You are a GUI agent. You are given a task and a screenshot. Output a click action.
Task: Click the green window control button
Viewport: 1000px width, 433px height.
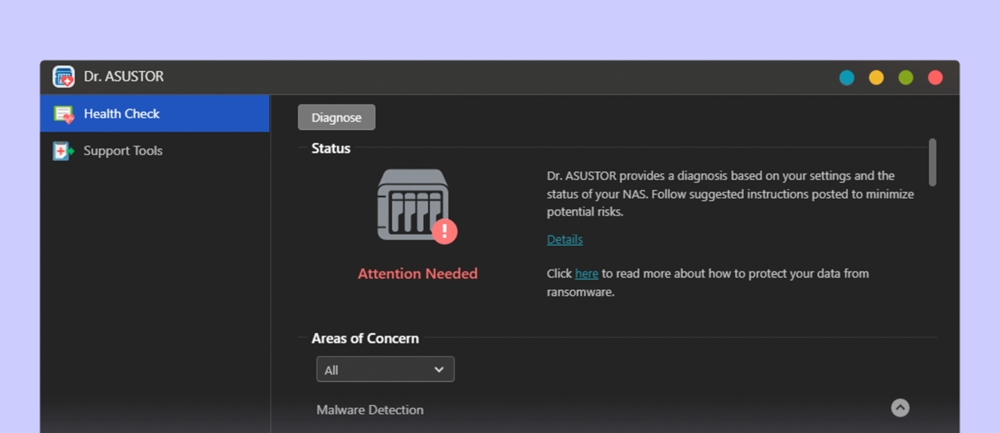tap(906, 78)
